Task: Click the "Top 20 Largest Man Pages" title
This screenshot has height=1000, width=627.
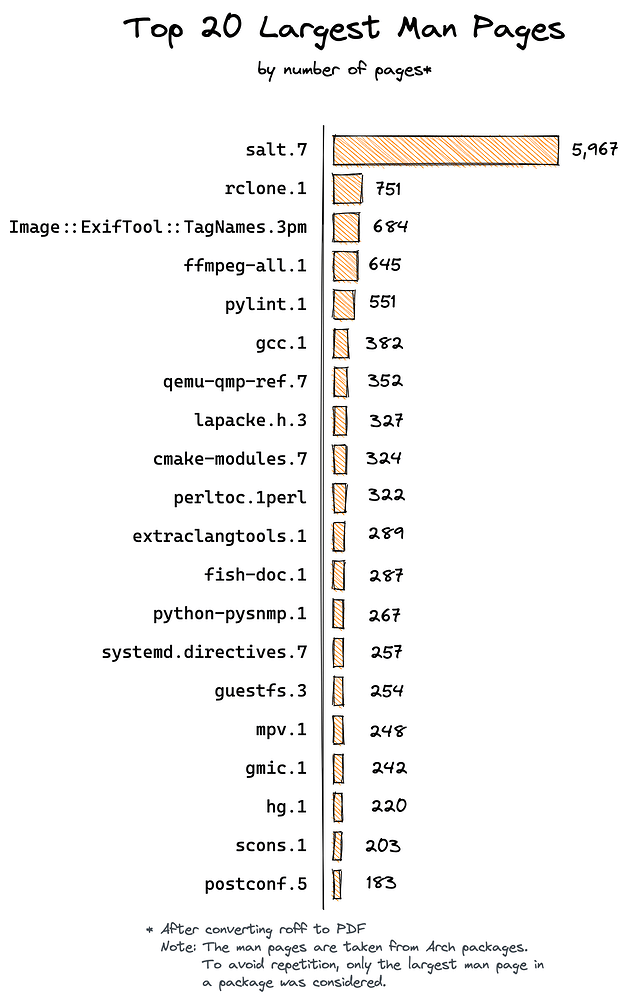Action: (344, 30)
